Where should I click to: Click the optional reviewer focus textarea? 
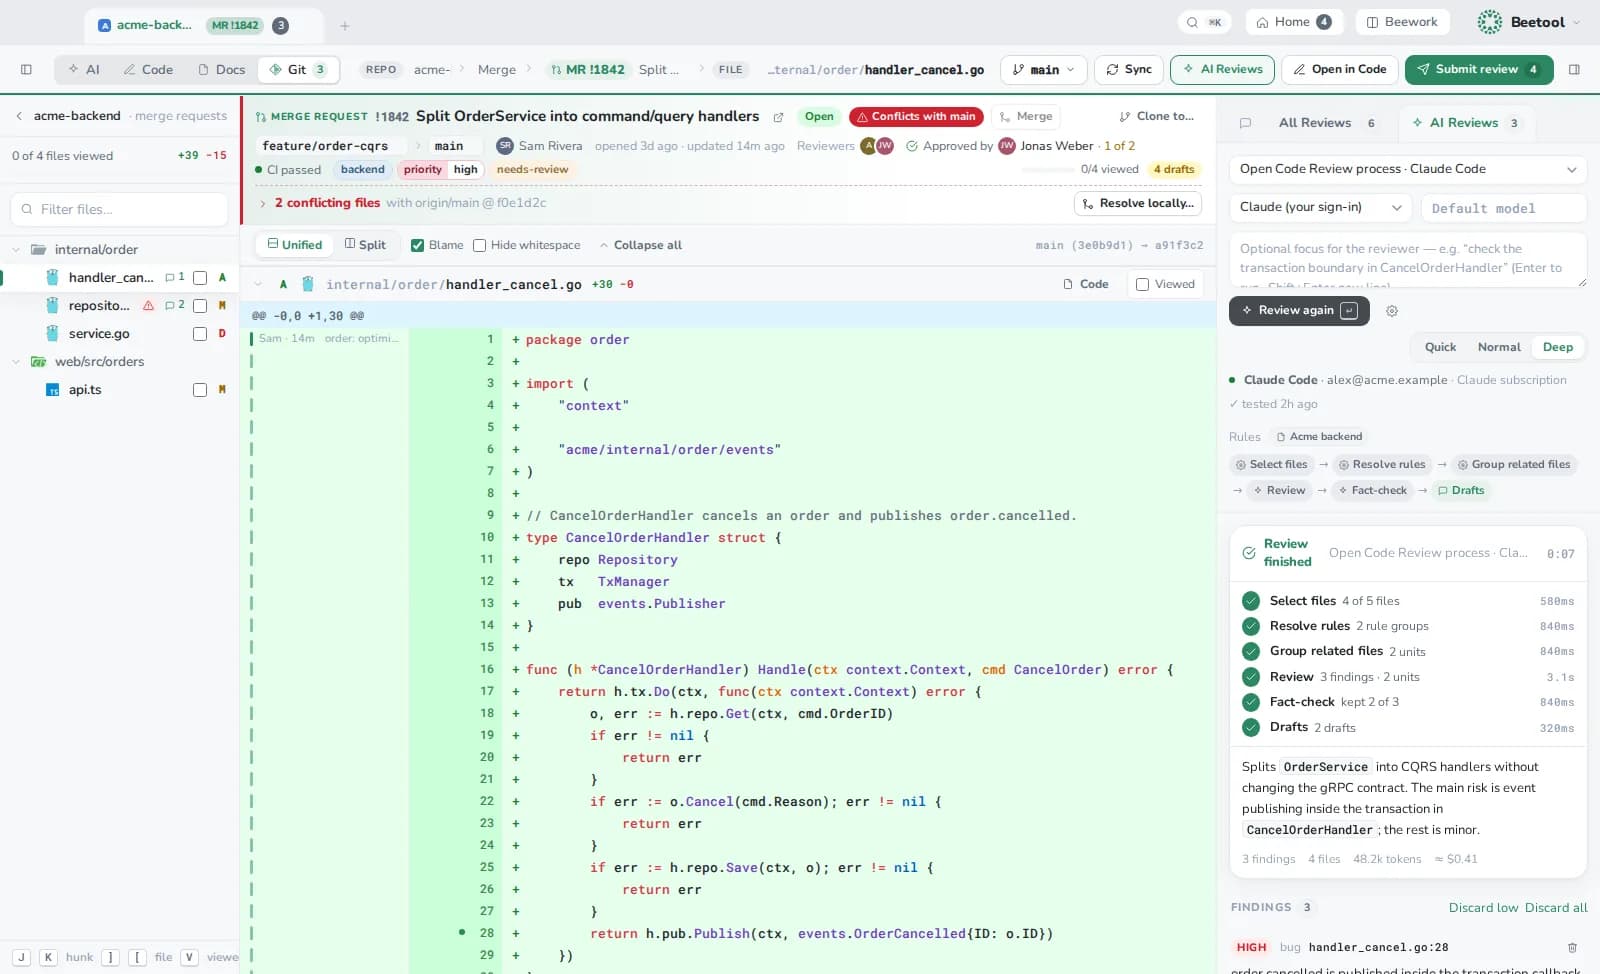pos(1408,260)
